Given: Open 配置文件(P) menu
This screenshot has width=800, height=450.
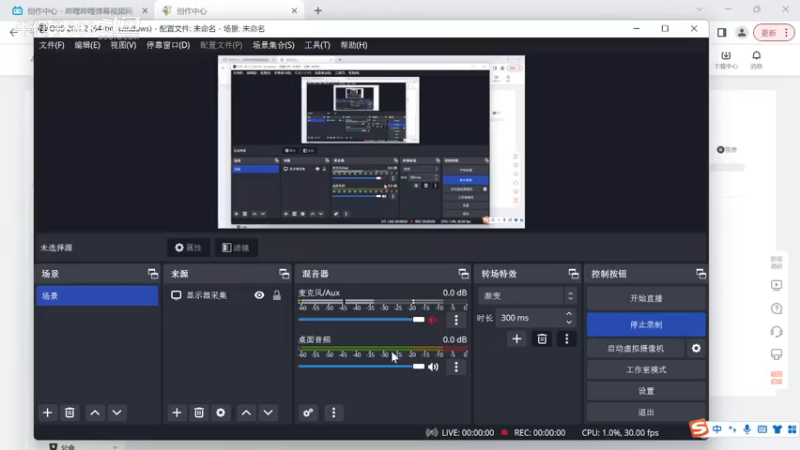Looking at the screenshot, I should 221,45.
